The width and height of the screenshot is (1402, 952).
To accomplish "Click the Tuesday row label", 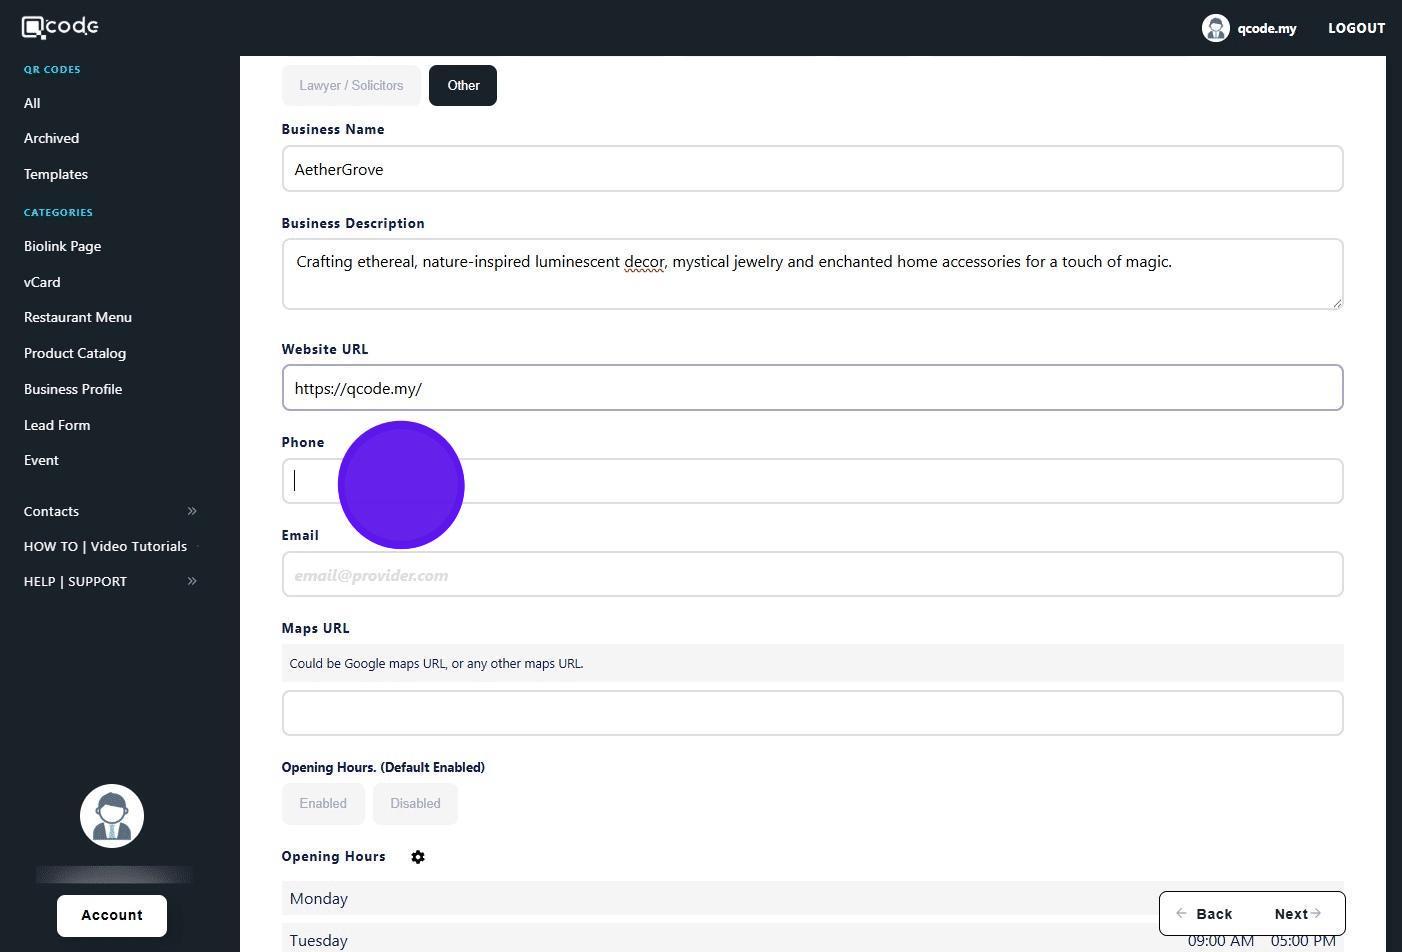I will point(318,941).
